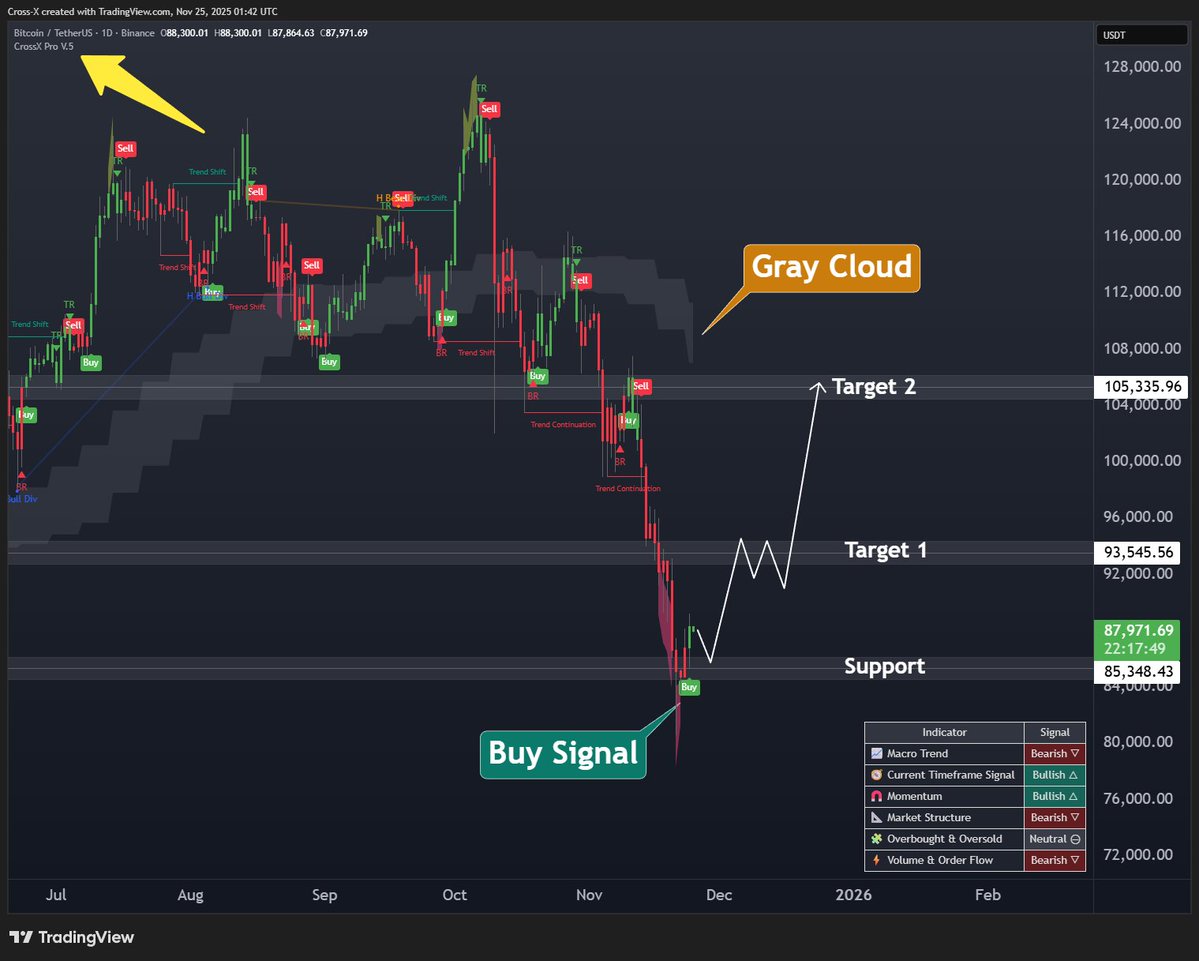1199x961 pixels.
Task: Open the USDT currency selector
Action: tap(1141, 35)
